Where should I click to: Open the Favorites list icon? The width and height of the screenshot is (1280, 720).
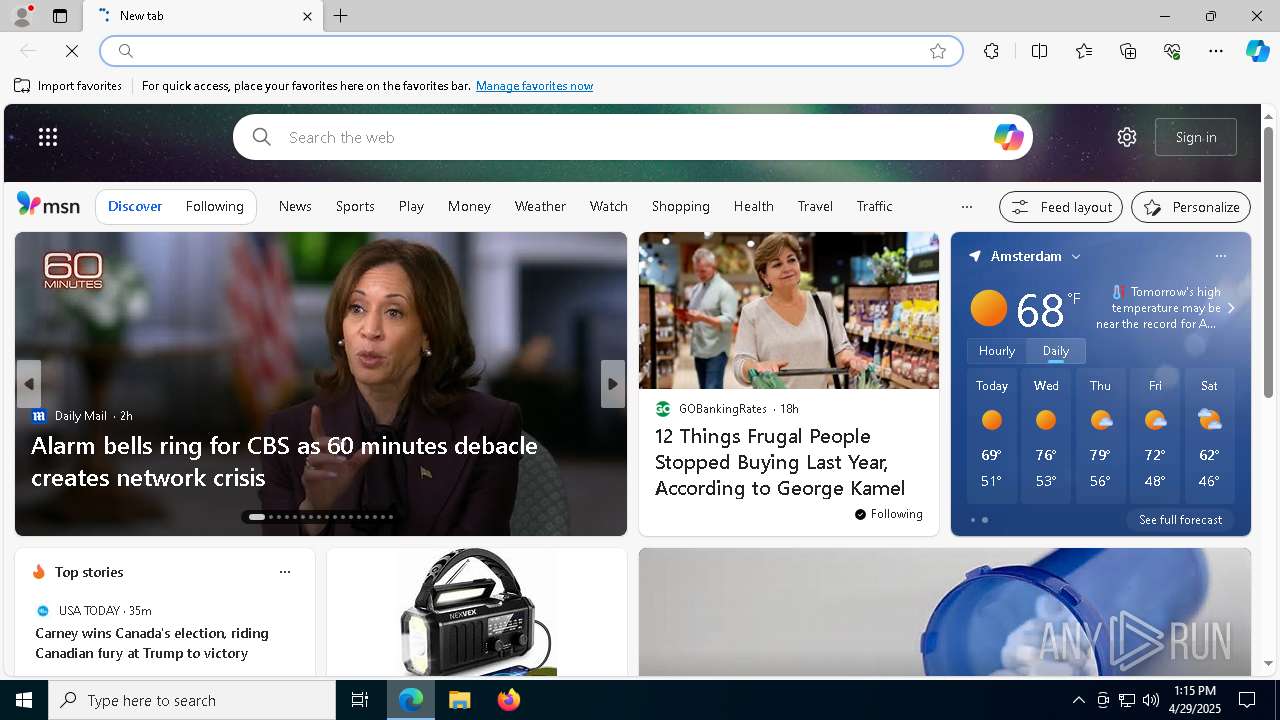[1084, 51]
